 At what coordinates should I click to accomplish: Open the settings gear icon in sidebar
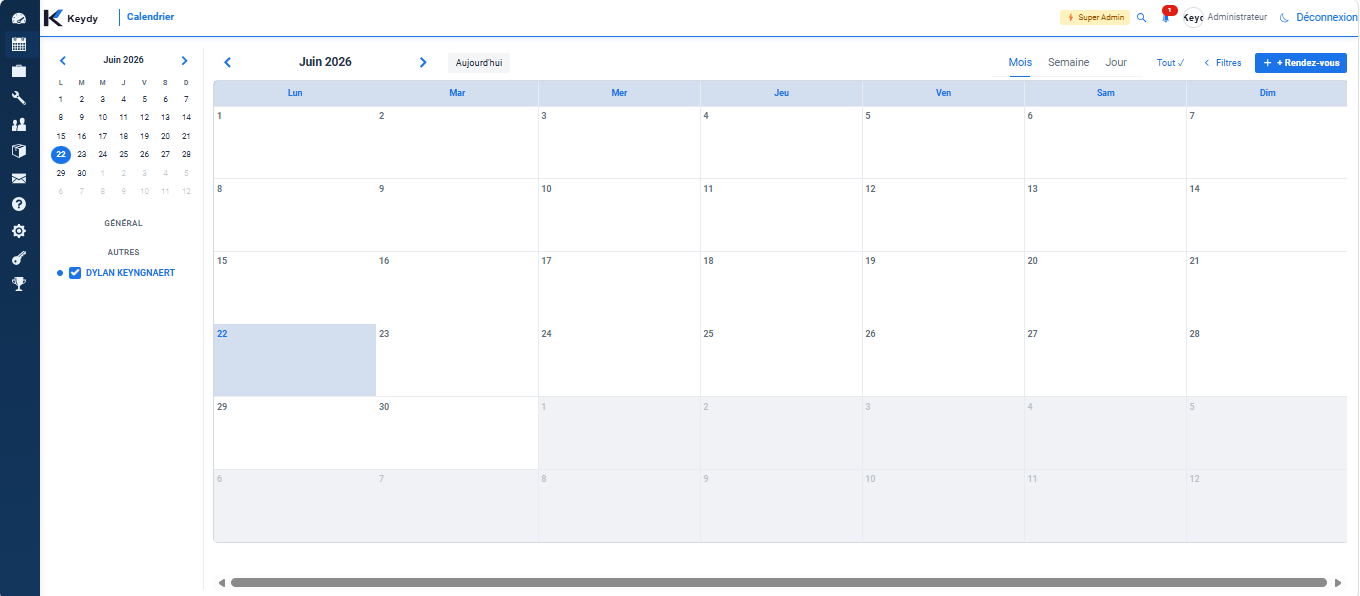click(x=18, y=231)
